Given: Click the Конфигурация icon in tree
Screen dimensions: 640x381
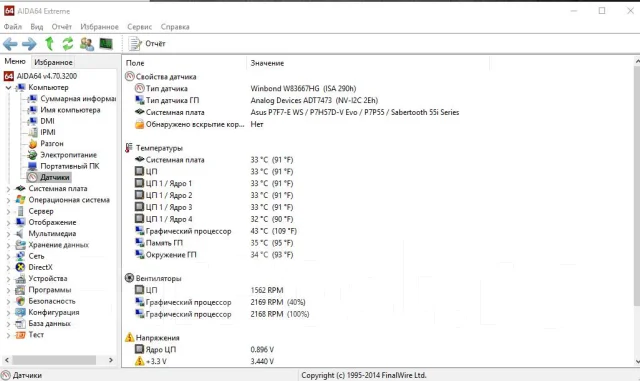Looking at the screenshot, I should click(20, 312).
